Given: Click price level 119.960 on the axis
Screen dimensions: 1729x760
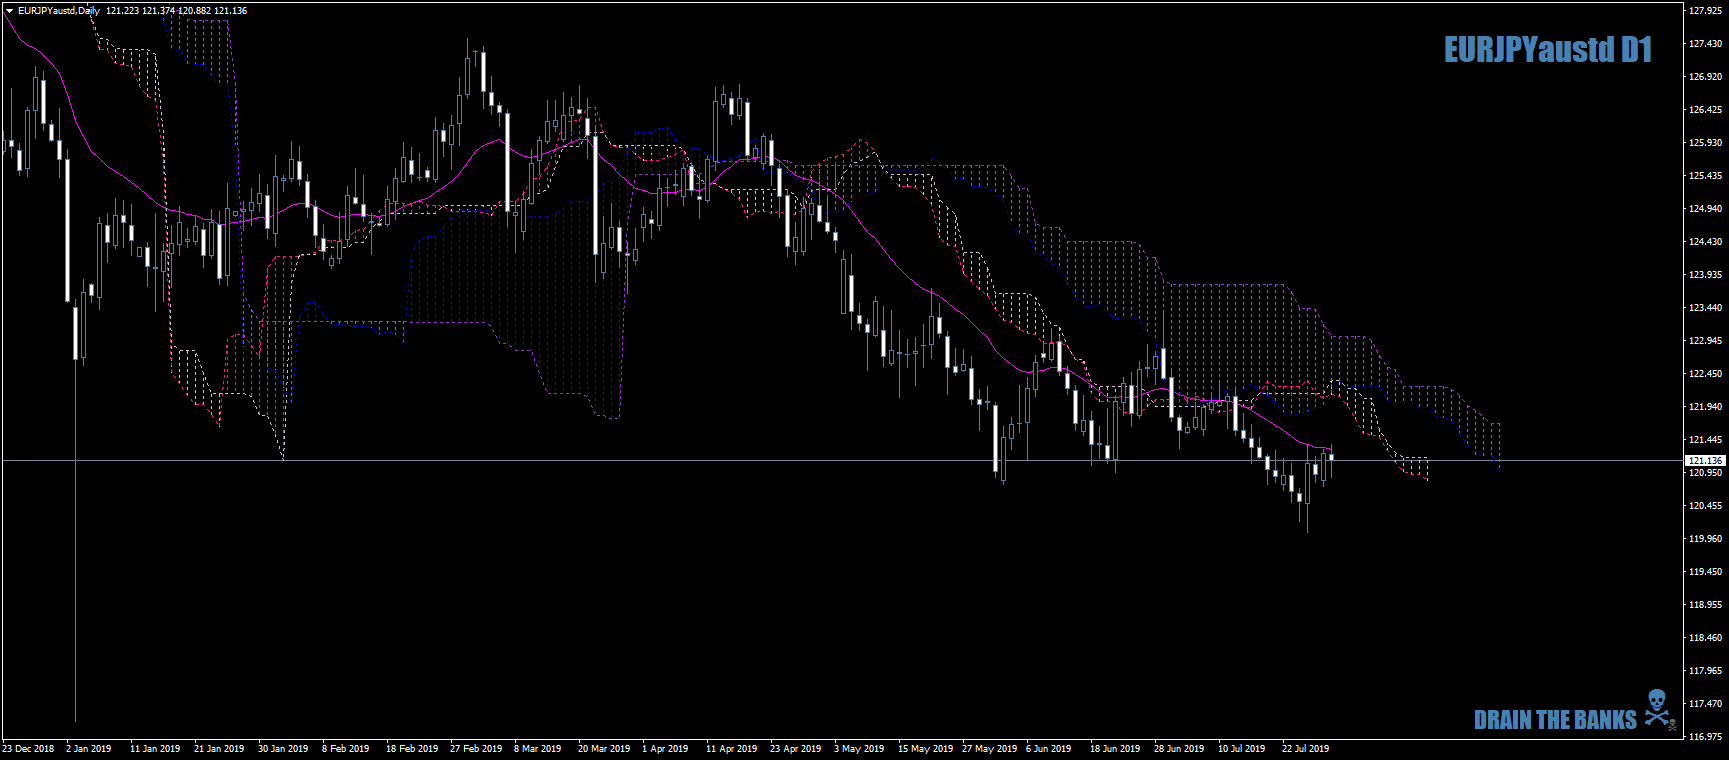Looking at the screenshot, I should click(x=1705, y=539).
